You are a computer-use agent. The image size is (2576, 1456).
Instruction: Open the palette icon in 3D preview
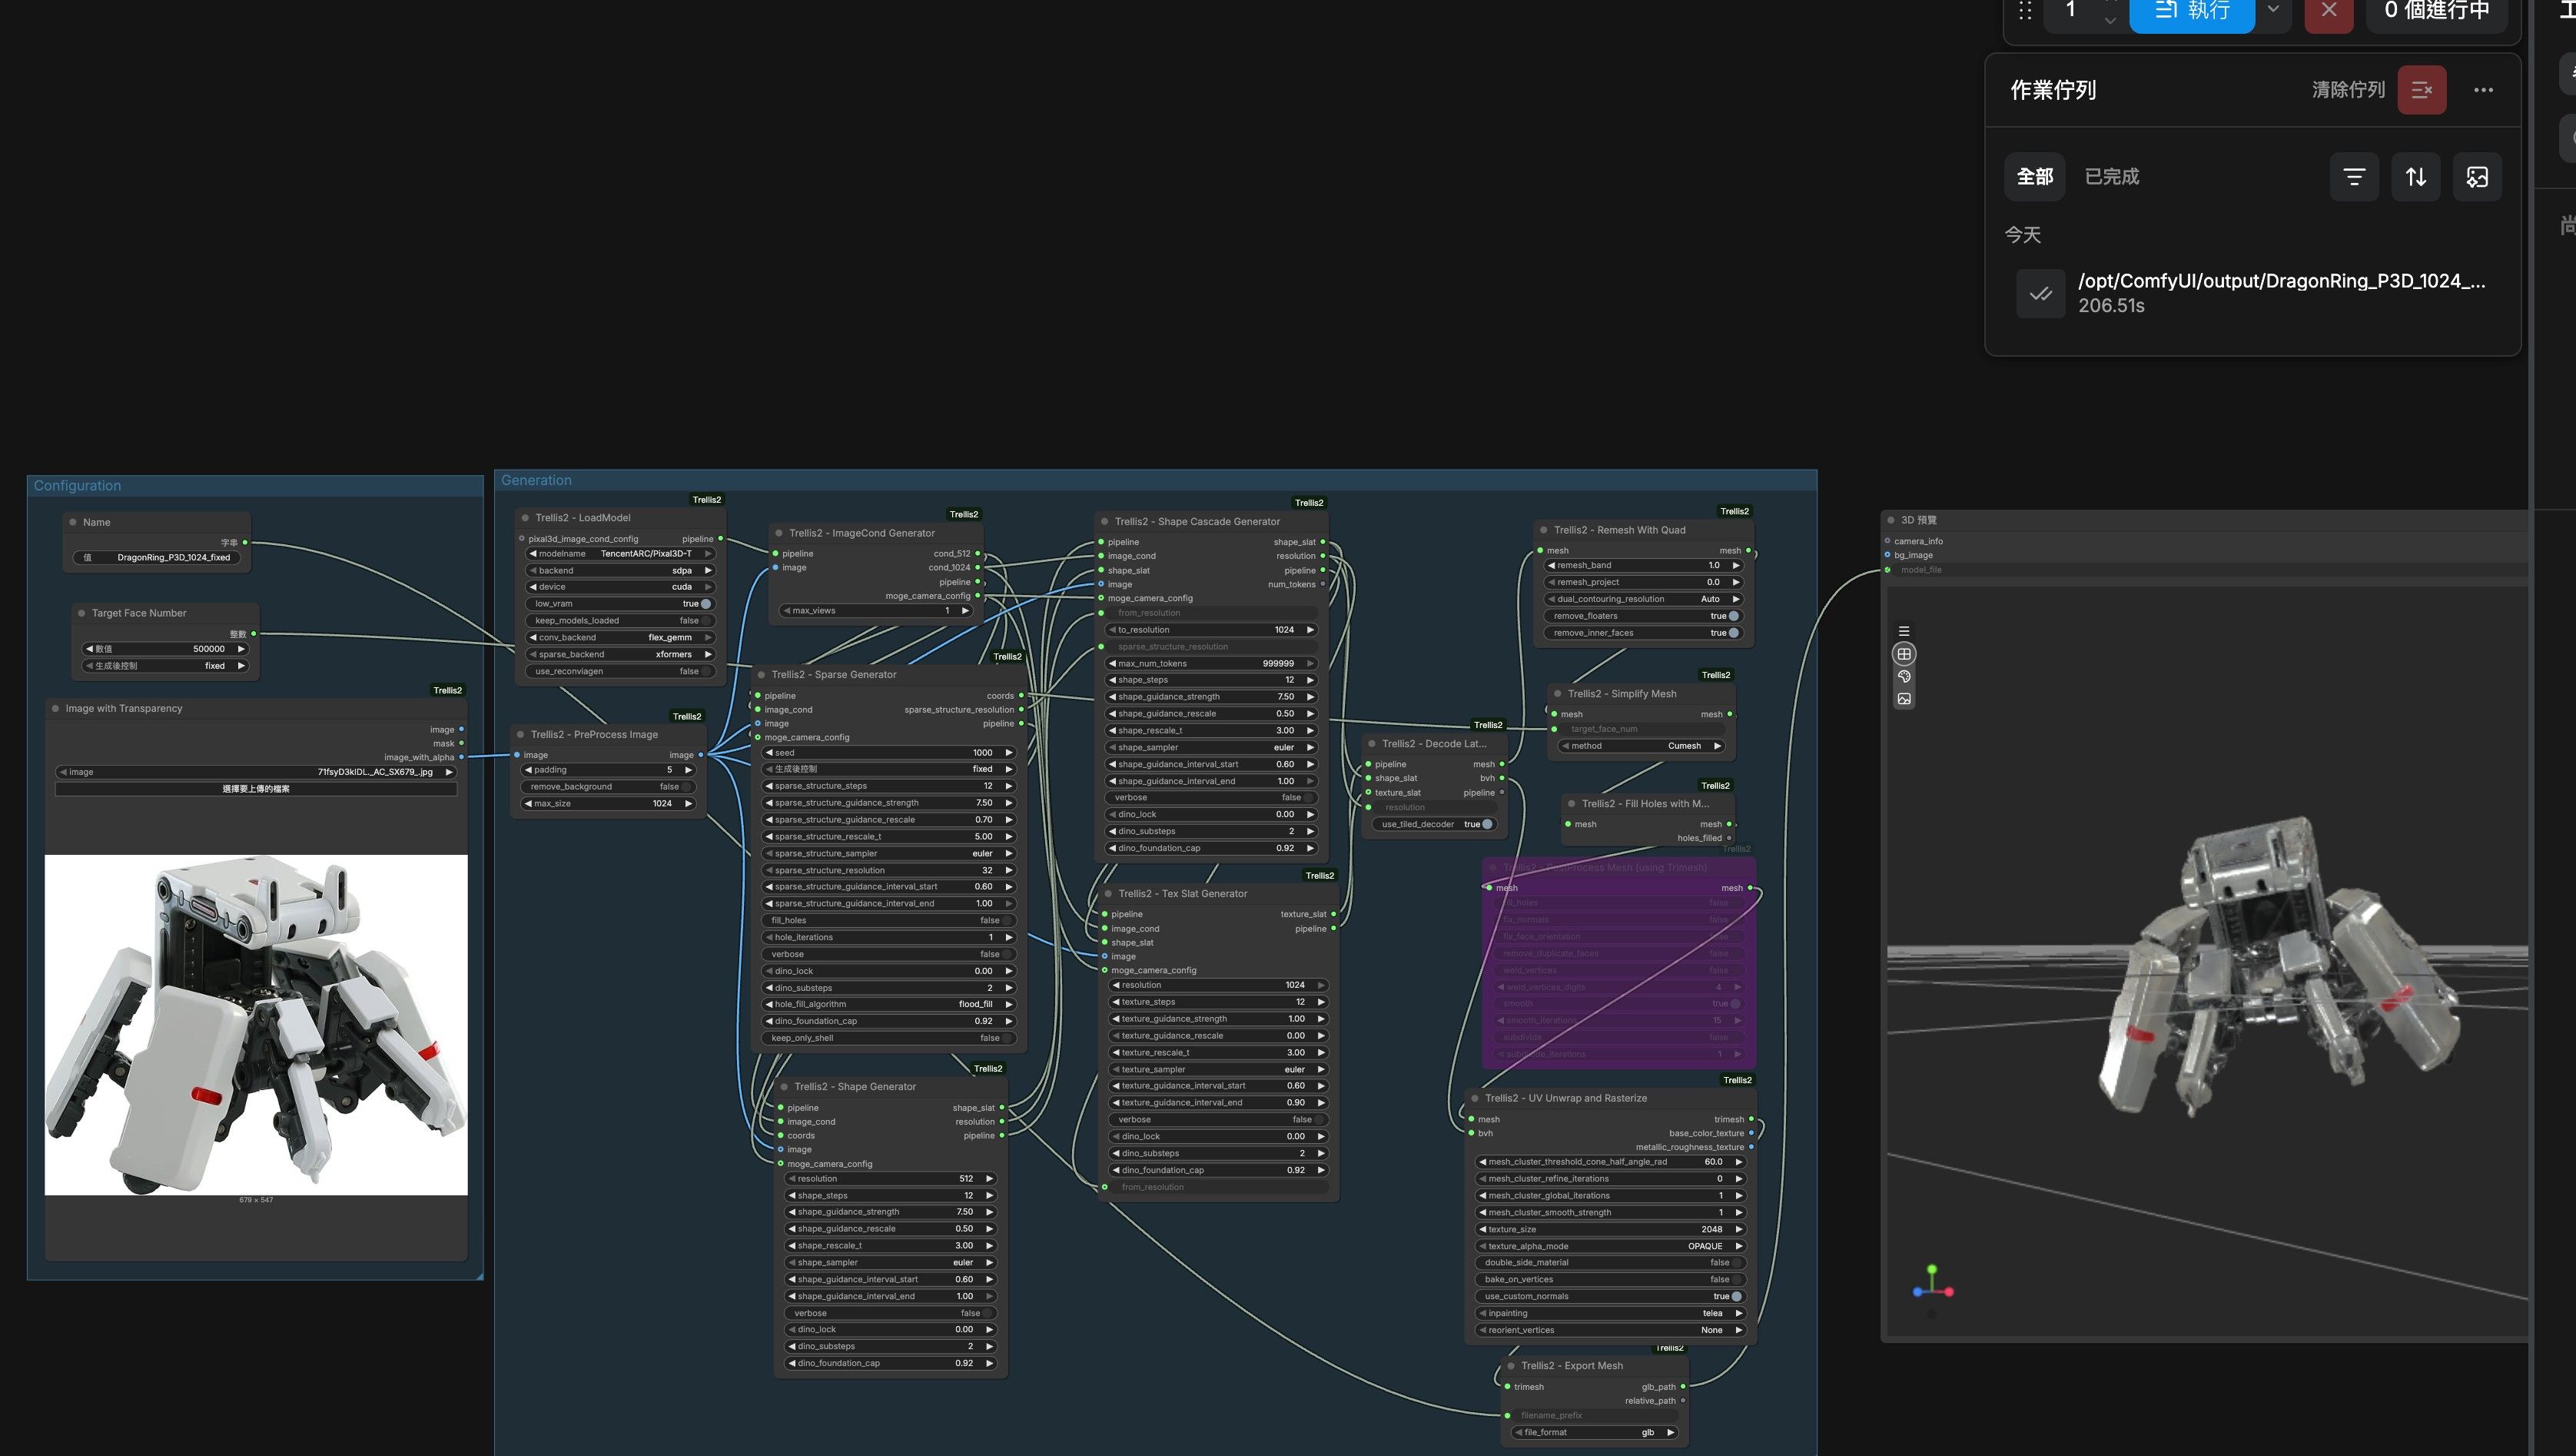[x=1904, y=677]
